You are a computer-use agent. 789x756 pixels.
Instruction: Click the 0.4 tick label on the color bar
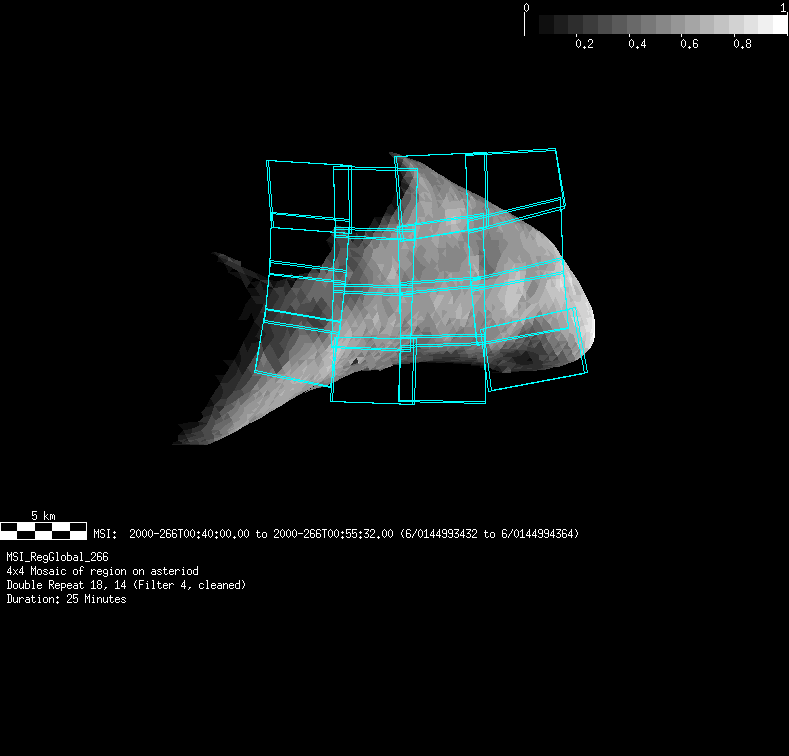click(636, 45)
